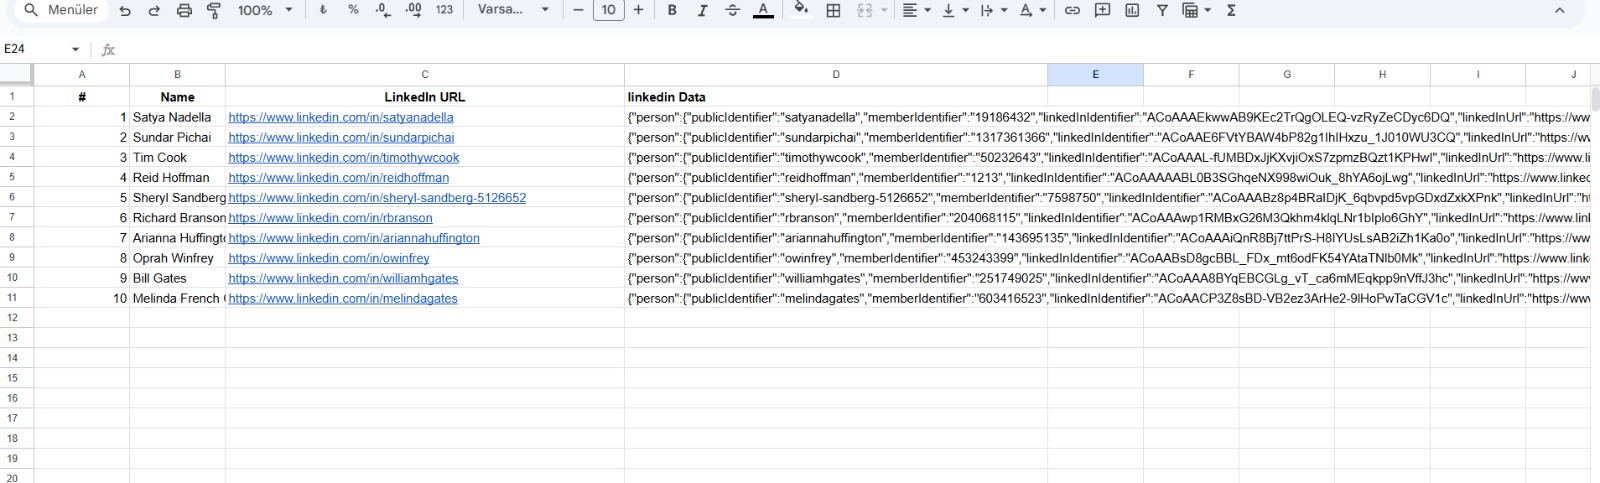The image size is (1600, 483).
Task: Insert a comment
Action: (x=1102, y=10)
